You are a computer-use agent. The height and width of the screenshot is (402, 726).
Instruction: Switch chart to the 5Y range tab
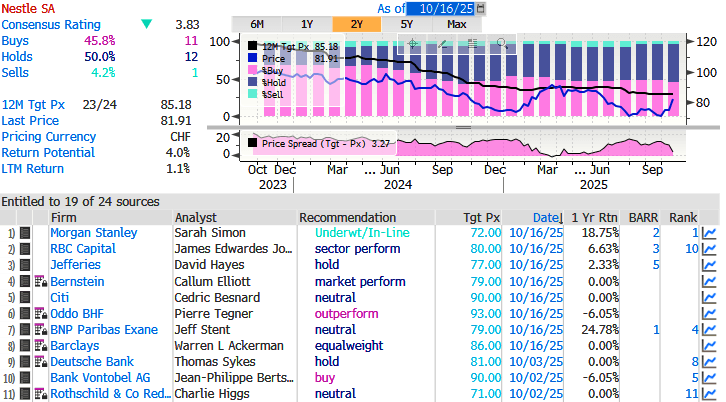point(407,23)
